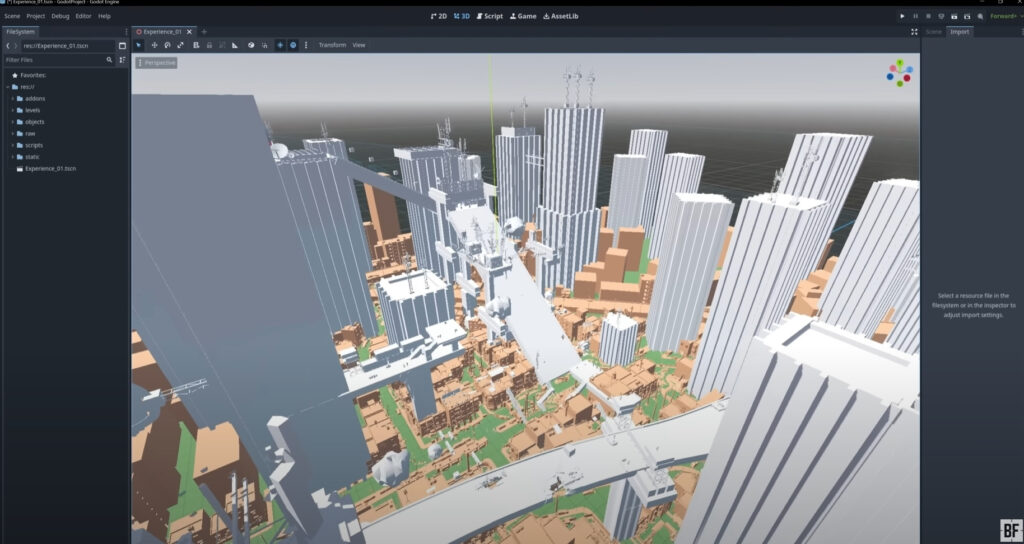Activate the Scale mode tool
The image size is (1024, 544).
click(179, 45)
